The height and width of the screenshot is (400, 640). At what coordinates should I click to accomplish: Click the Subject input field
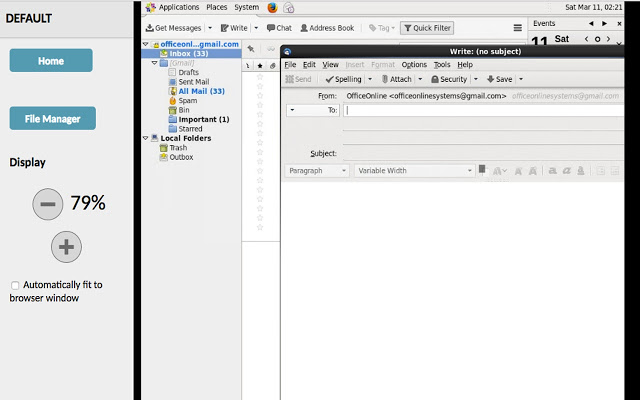483,153
